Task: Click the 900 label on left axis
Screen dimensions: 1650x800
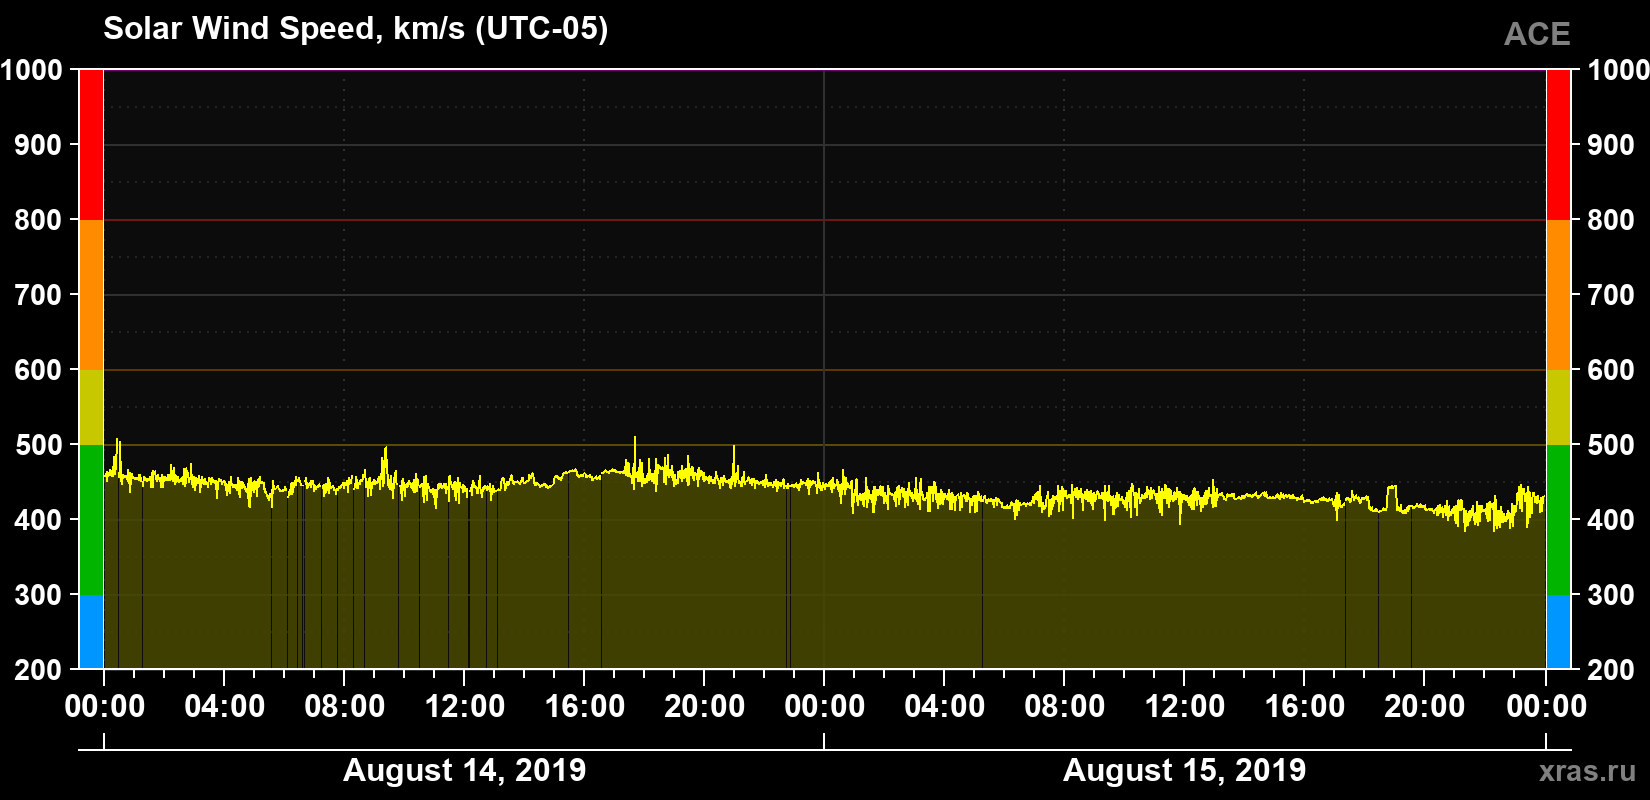Action: point(38,145)
